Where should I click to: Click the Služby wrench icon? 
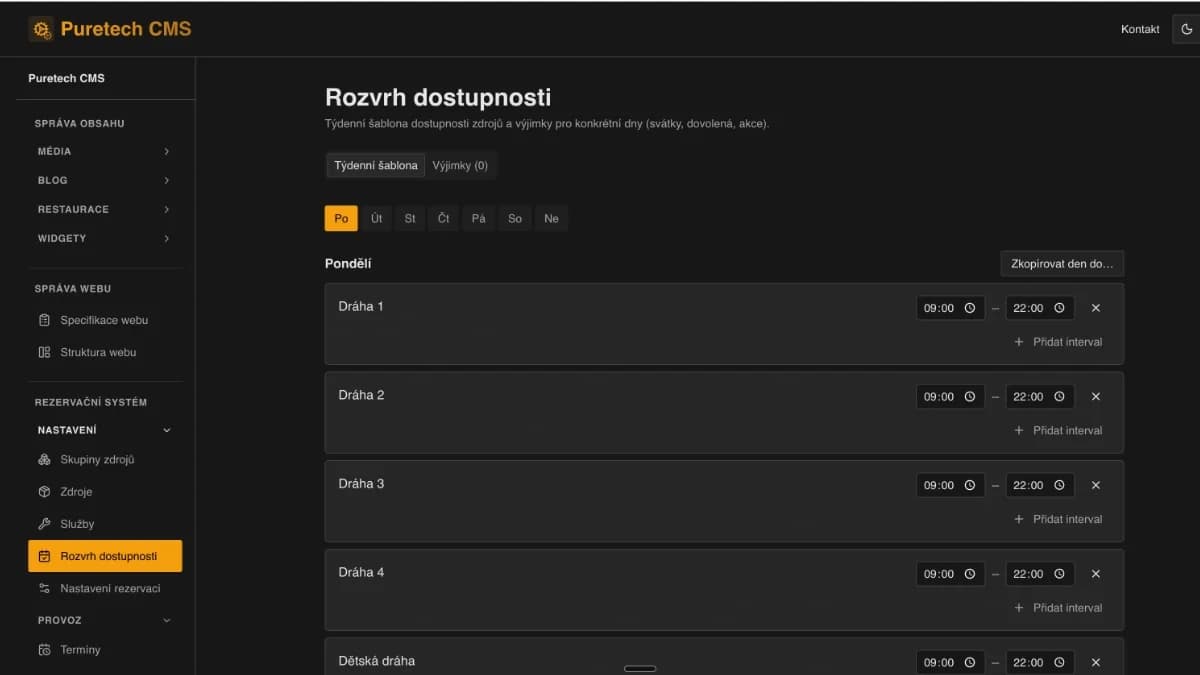click(44, 524)
